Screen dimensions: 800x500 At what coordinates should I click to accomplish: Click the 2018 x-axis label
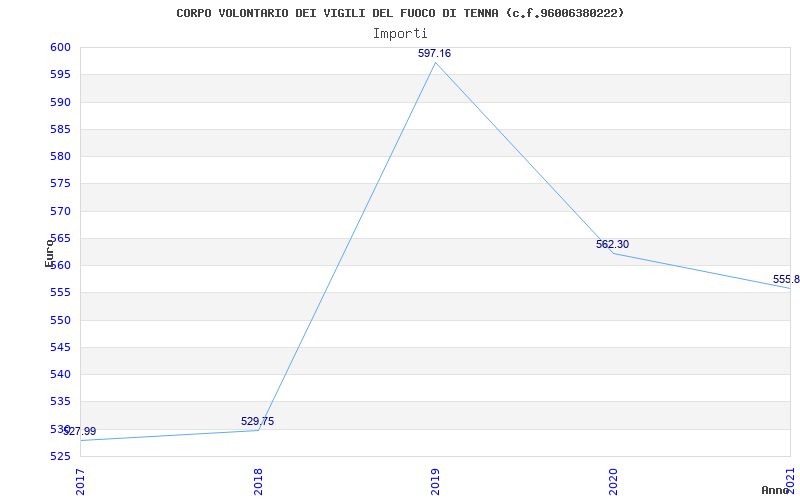(258, 482)
